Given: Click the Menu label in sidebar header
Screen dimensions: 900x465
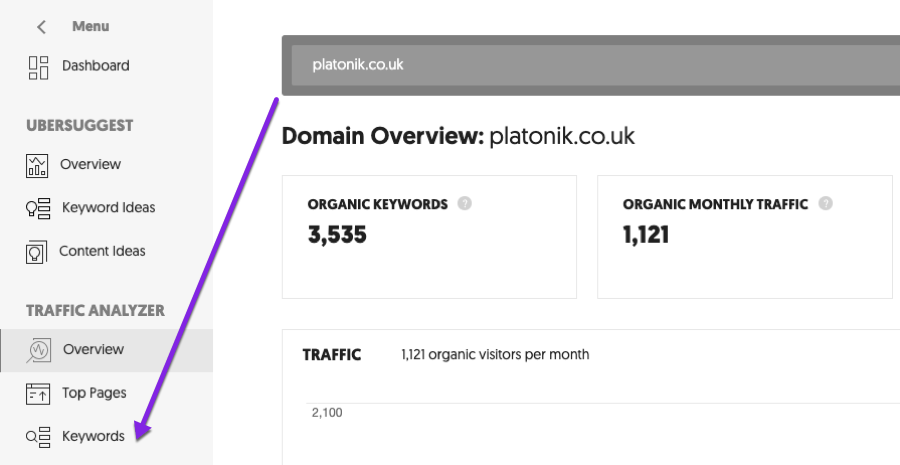Looking at the screenshot, I should coord(91,26).
